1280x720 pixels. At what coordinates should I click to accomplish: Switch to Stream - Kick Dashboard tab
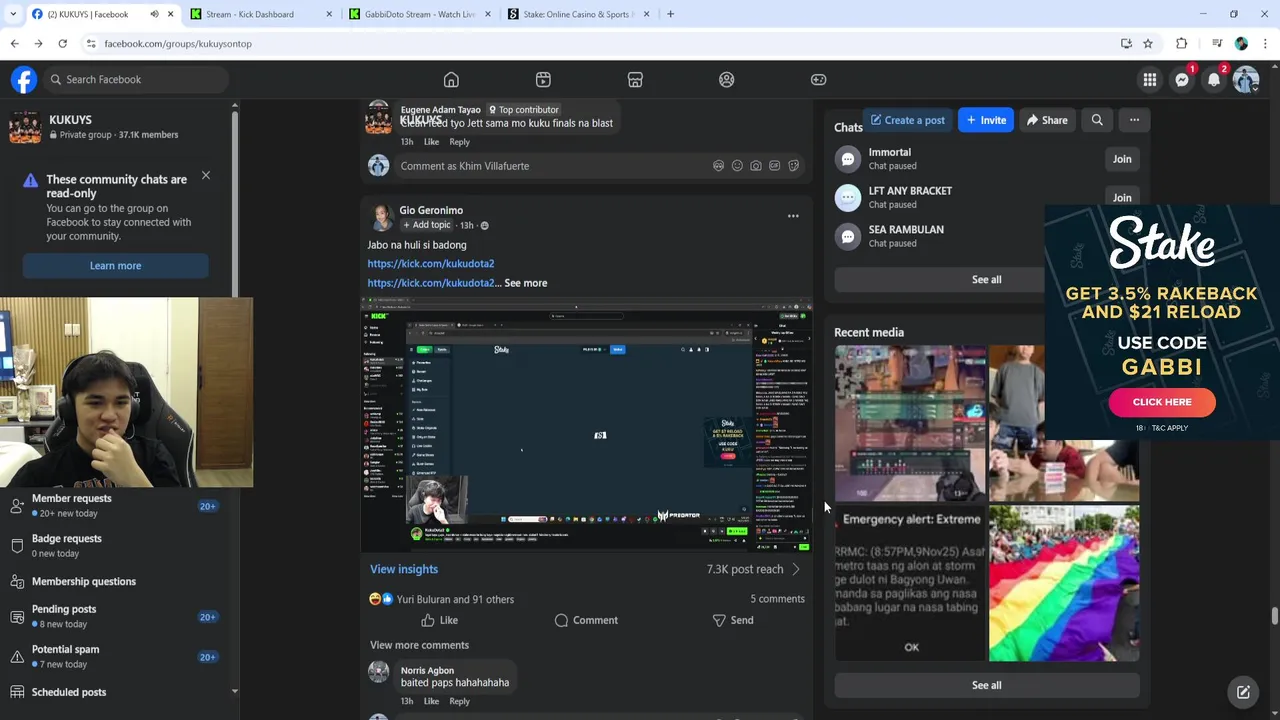[x=260, y=14]
